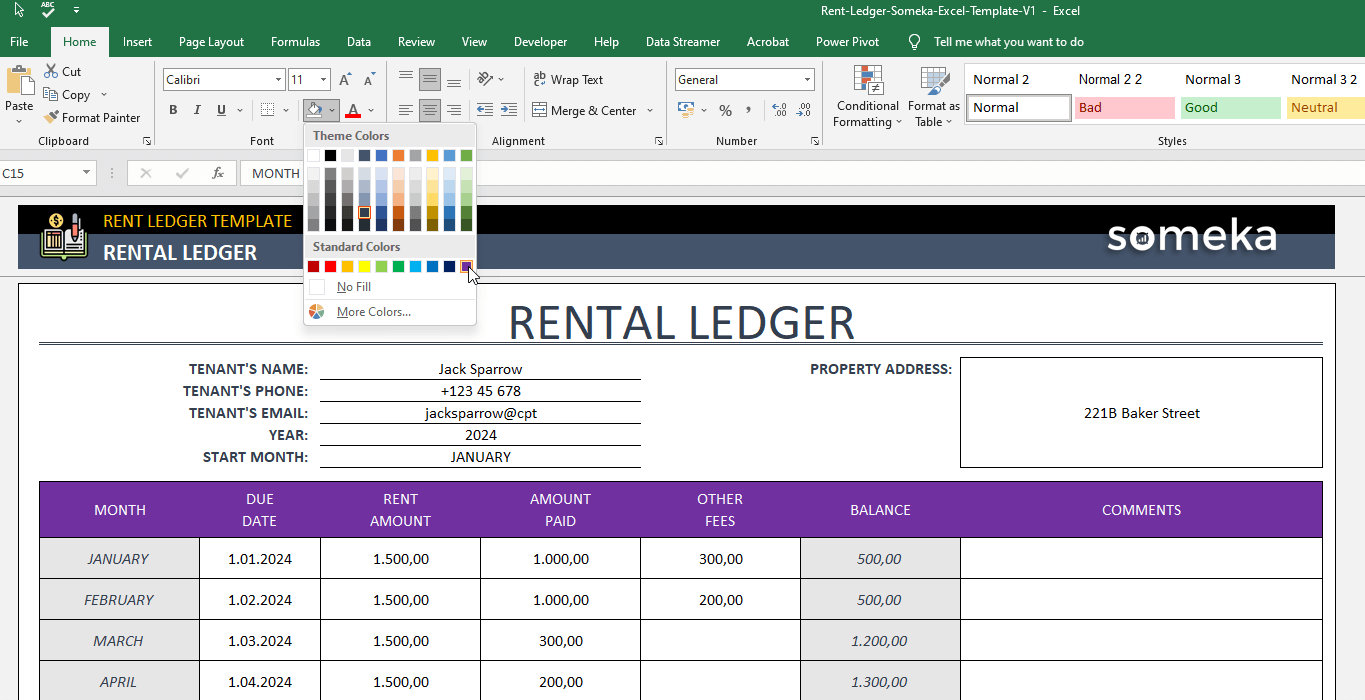Switch to the Data Streamer tab
The image size is (1365, 700).
tap(683, 42)
